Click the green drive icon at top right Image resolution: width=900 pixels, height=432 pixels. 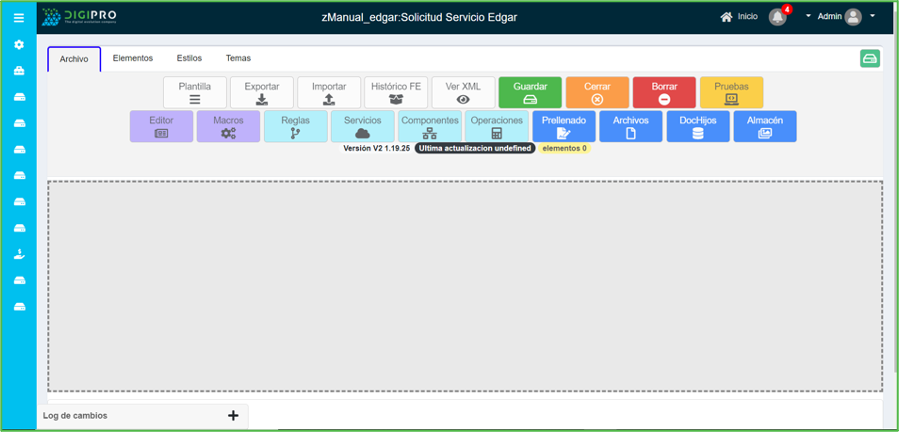click(x=869, y=59)
